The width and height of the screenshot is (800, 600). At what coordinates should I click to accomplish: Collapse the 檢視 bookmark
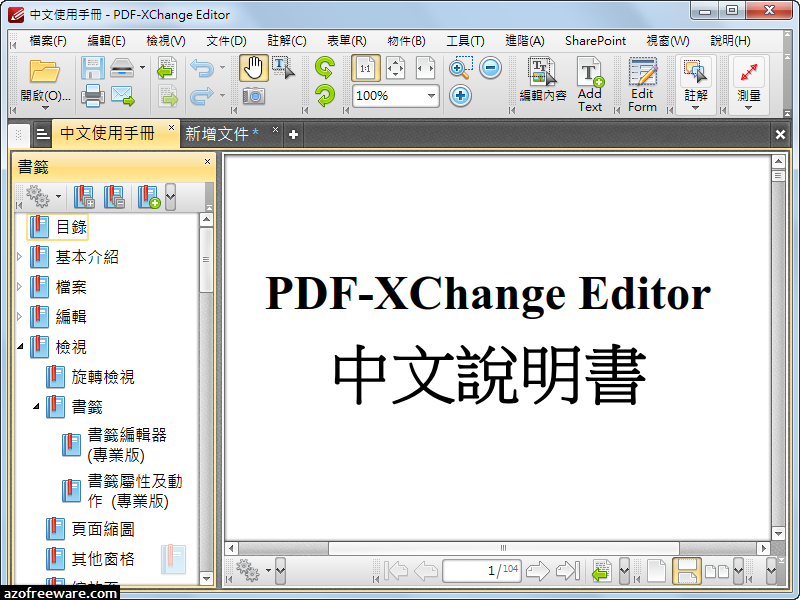coord(20,346)
